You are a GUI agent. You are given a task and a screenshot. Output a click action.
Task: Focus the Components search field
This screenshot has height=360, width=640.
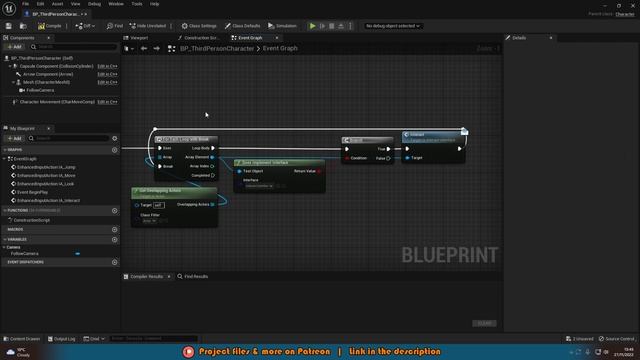coord(73,47)
